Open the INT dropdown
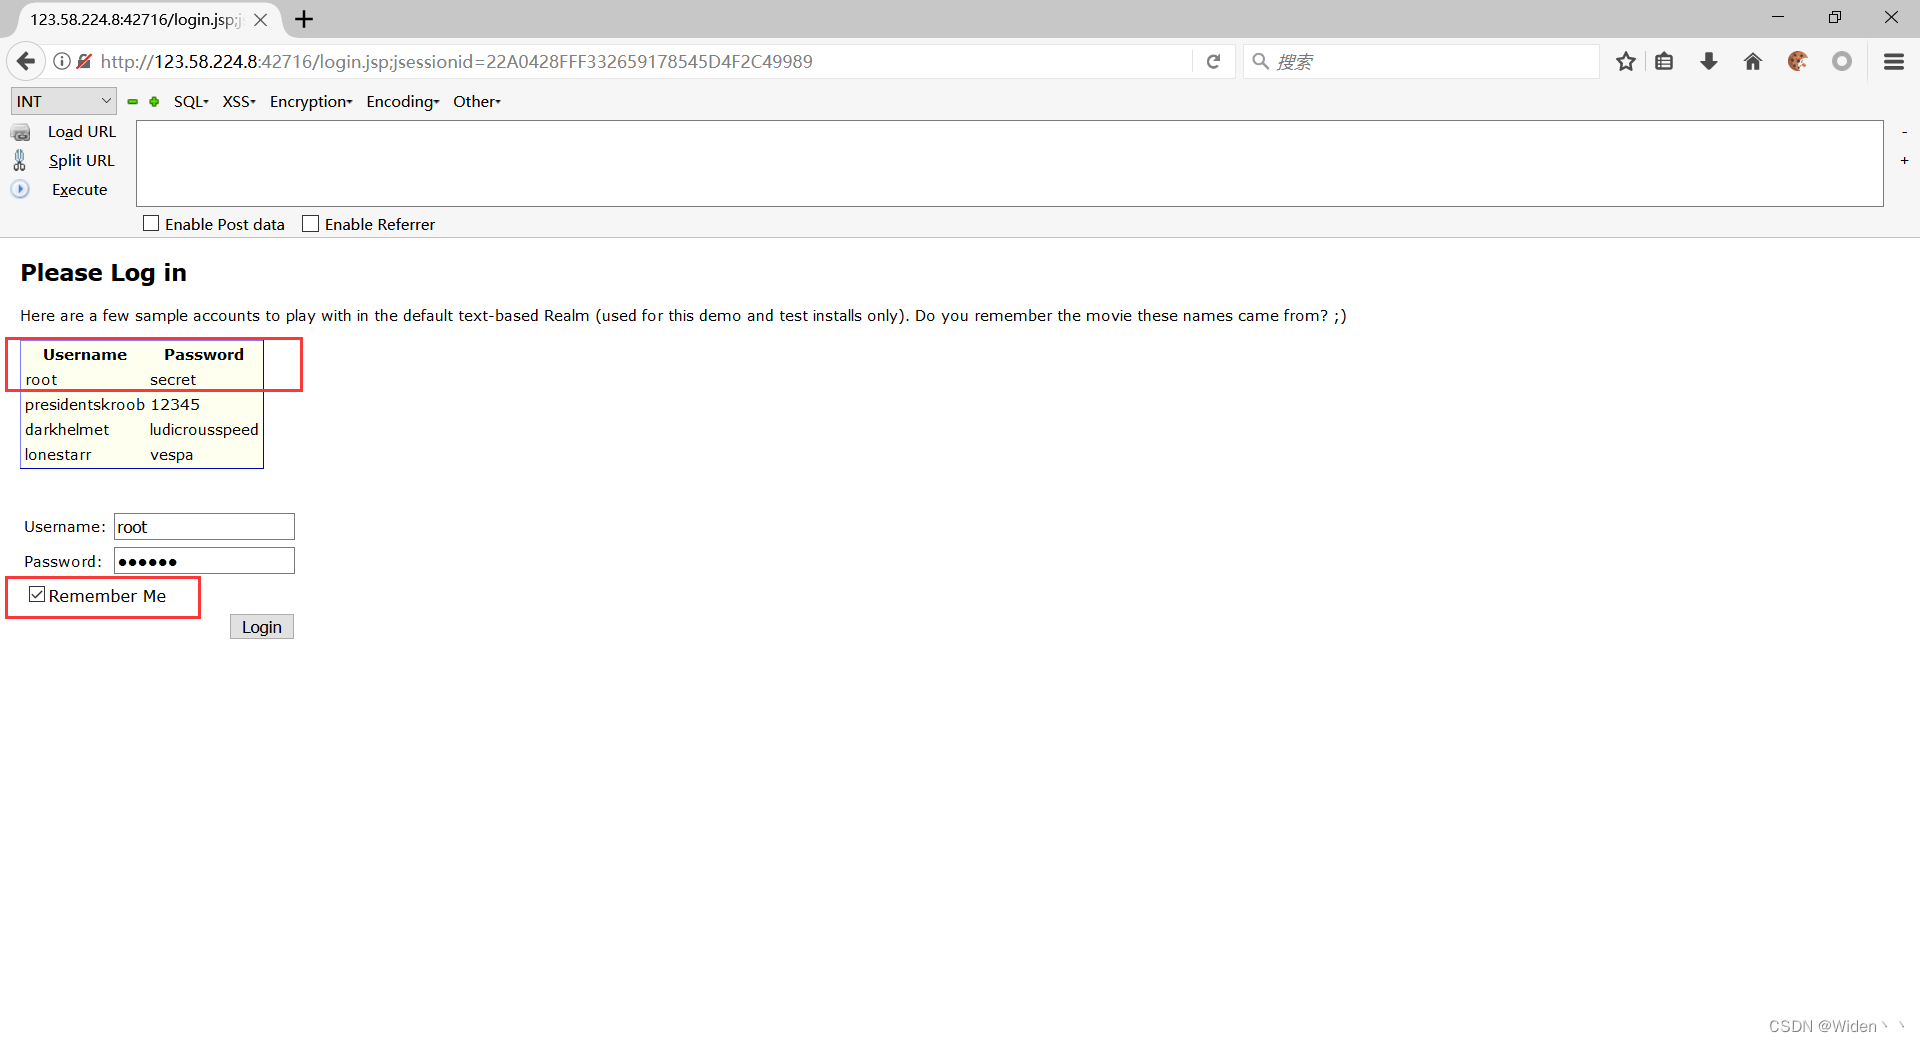The image size is (1920, 1042). coord(64,101)
